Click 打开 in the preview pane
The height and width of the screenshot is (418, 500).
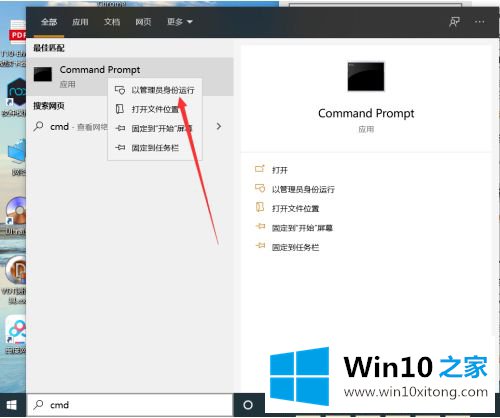pyautogui.click(x=280, y=170)
